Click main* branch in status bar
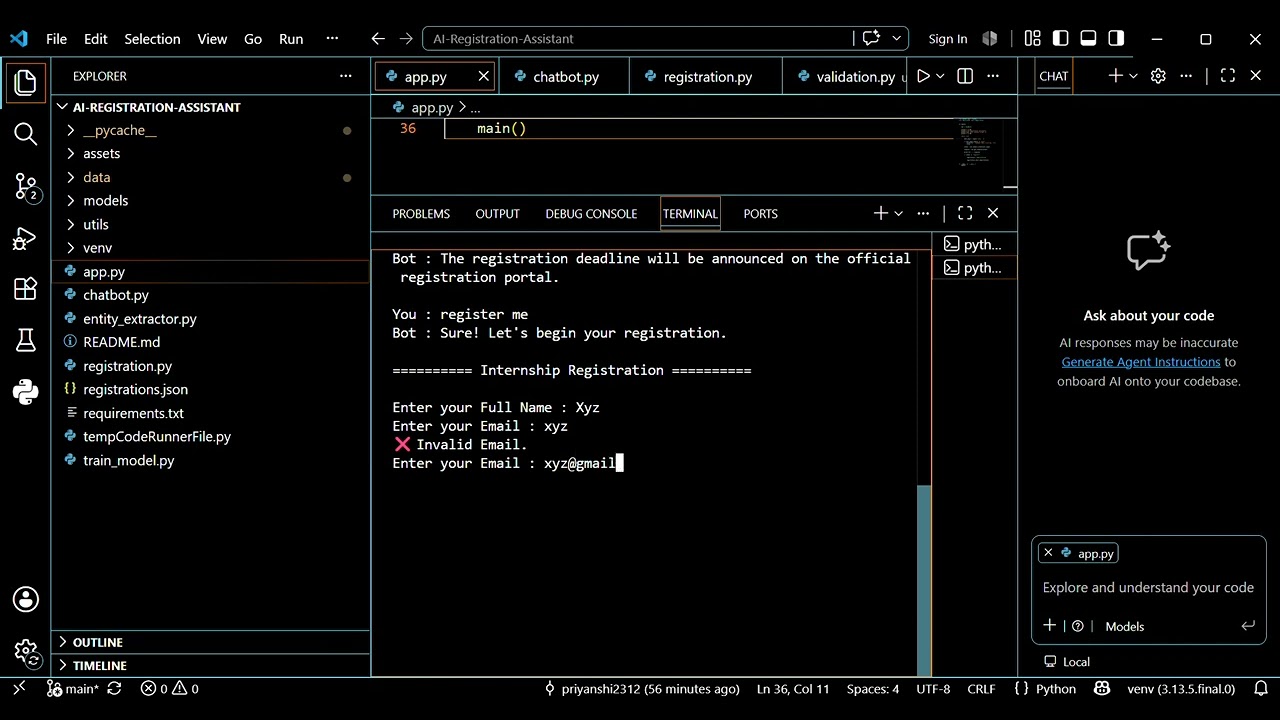 pyautogui.click(x=72, y=689)
